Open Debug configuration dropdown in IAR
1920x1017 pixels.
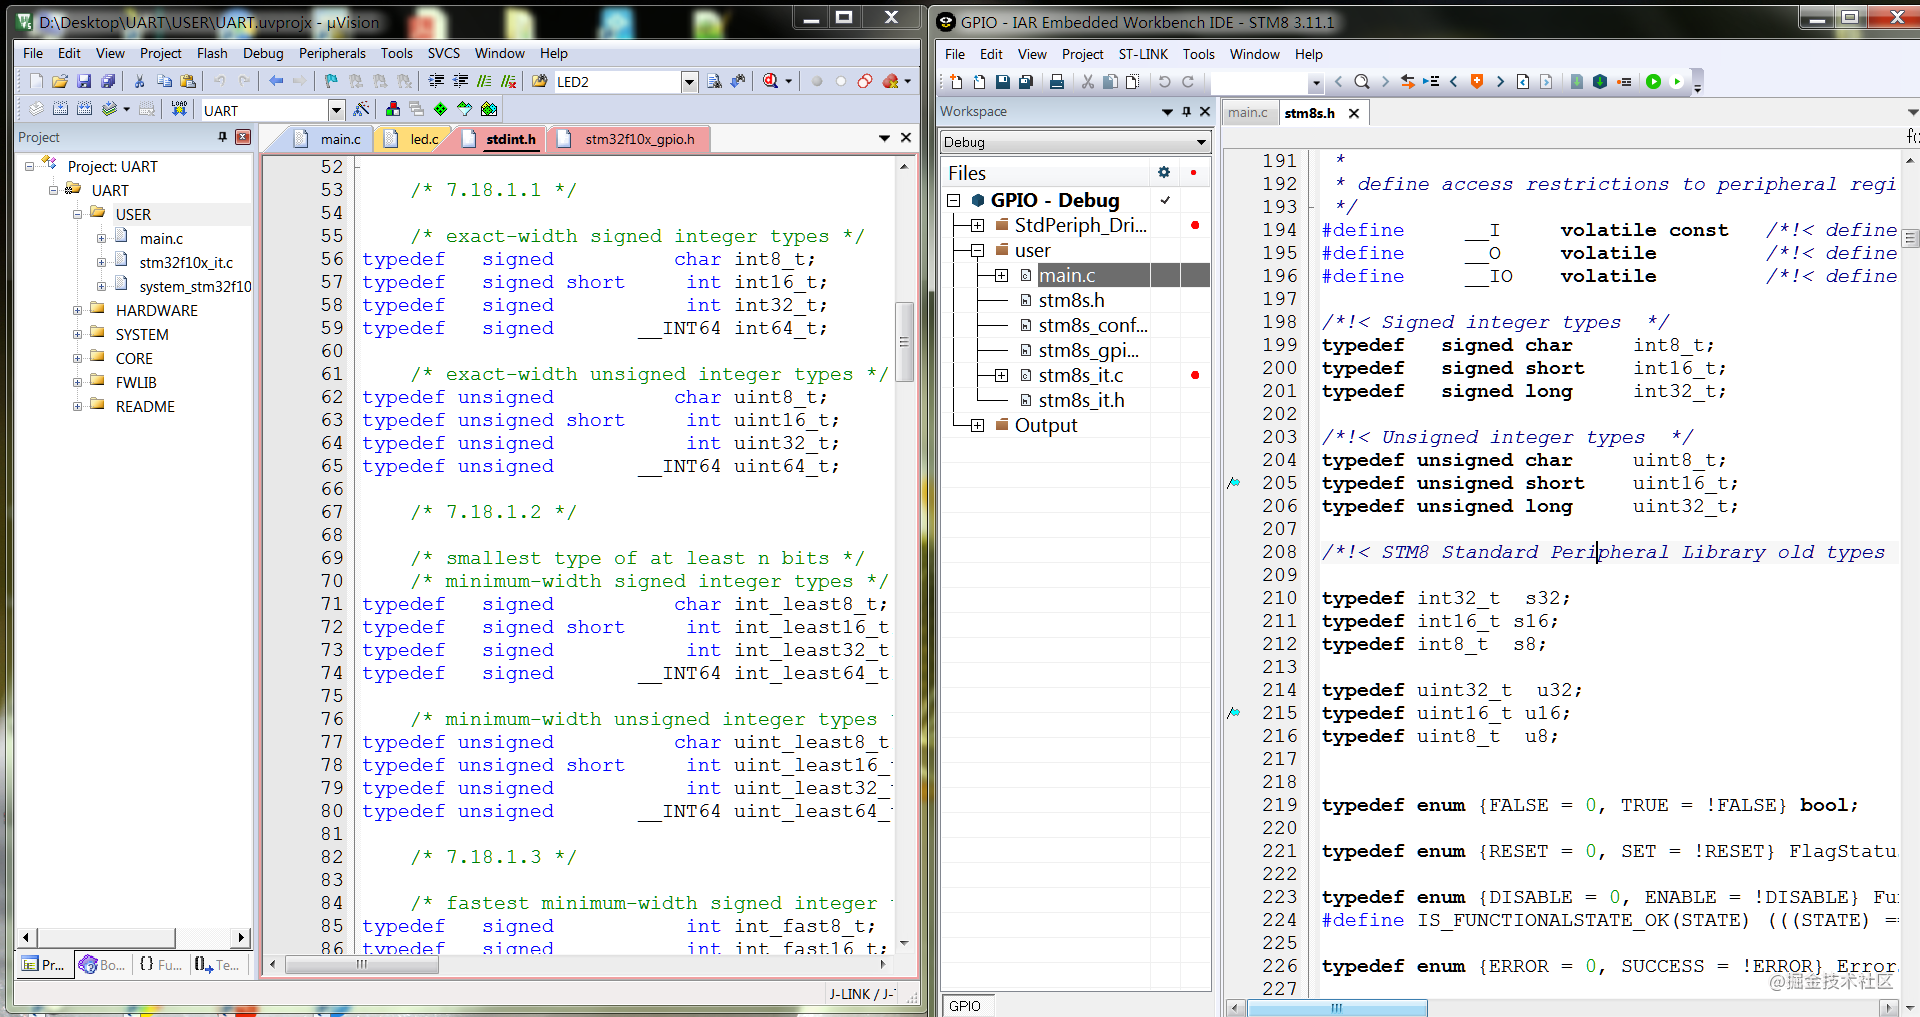tap(1201, 142)
